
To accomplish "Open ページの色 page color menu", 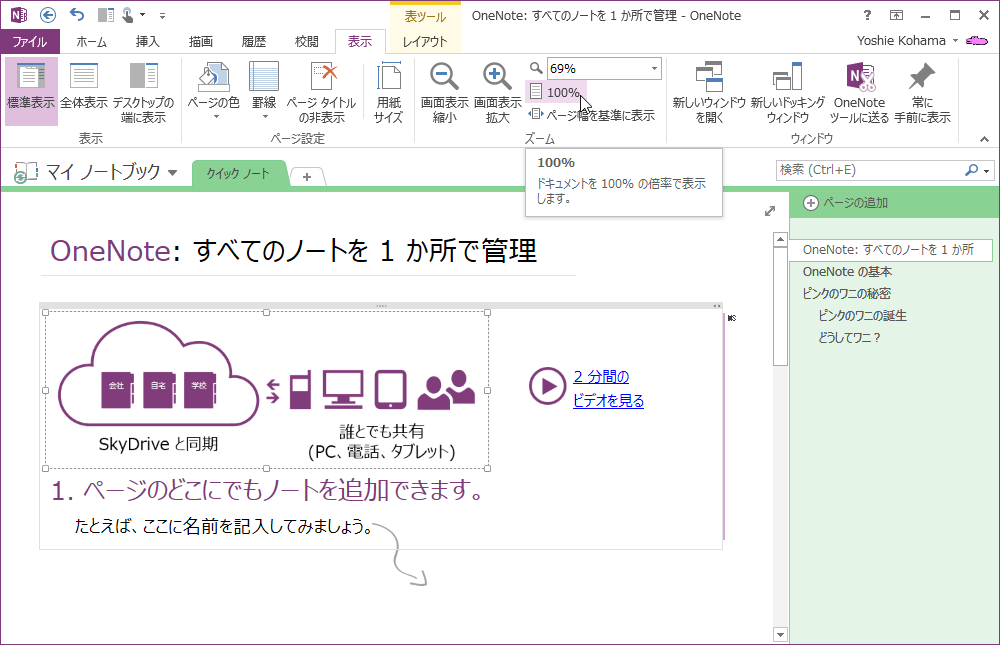I will (x=214, y=92).
